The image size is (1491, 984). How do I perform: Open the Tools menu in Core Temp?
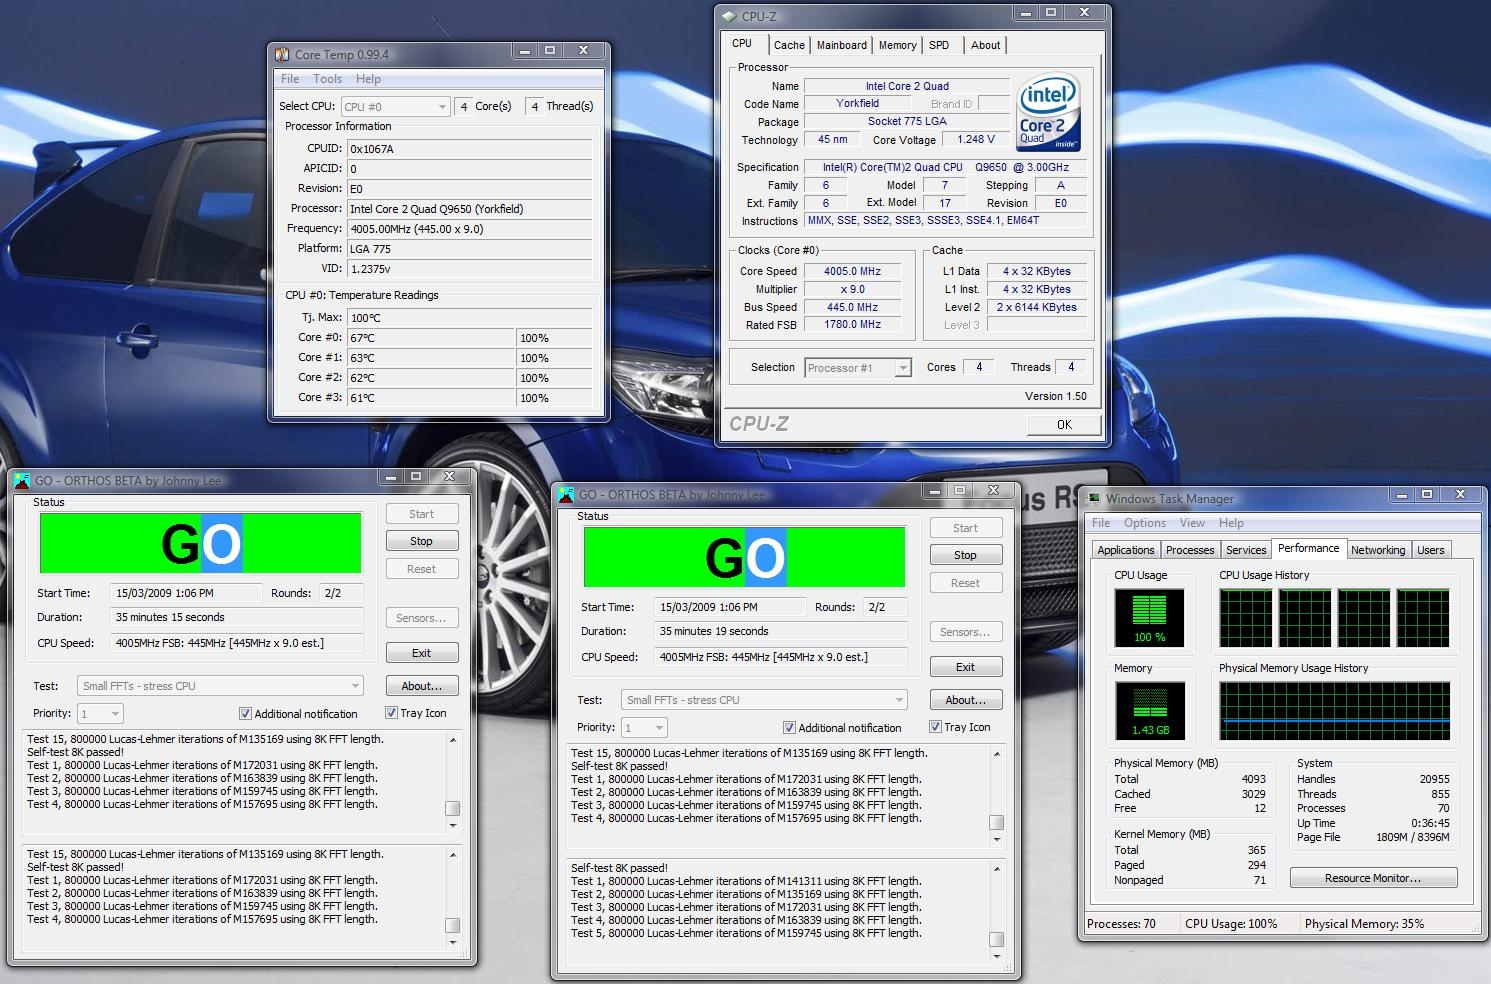(327, 79)
